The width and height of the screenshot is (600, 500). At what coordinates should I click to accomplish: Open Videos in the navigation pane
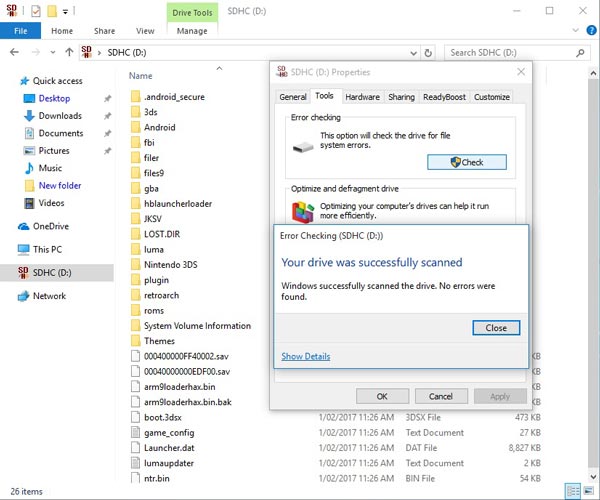[x=51, y=203]
